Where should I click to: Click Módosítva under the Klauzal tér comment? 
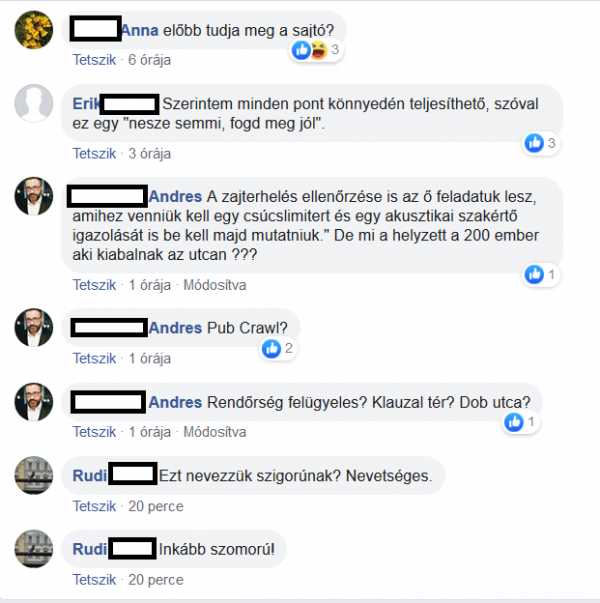[x=215, y=432]
